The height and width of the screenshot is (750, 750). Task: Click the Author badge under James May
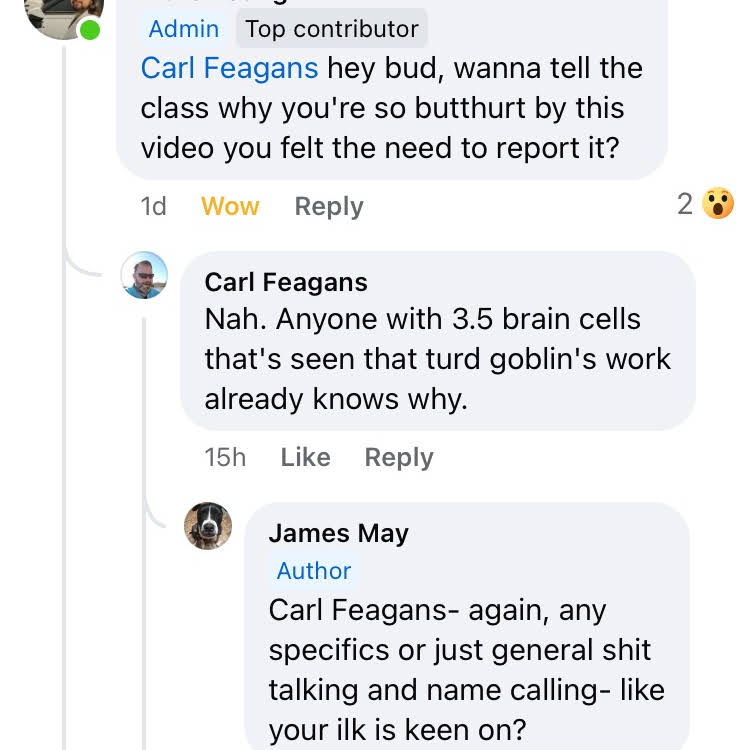[x=314, y=571]
